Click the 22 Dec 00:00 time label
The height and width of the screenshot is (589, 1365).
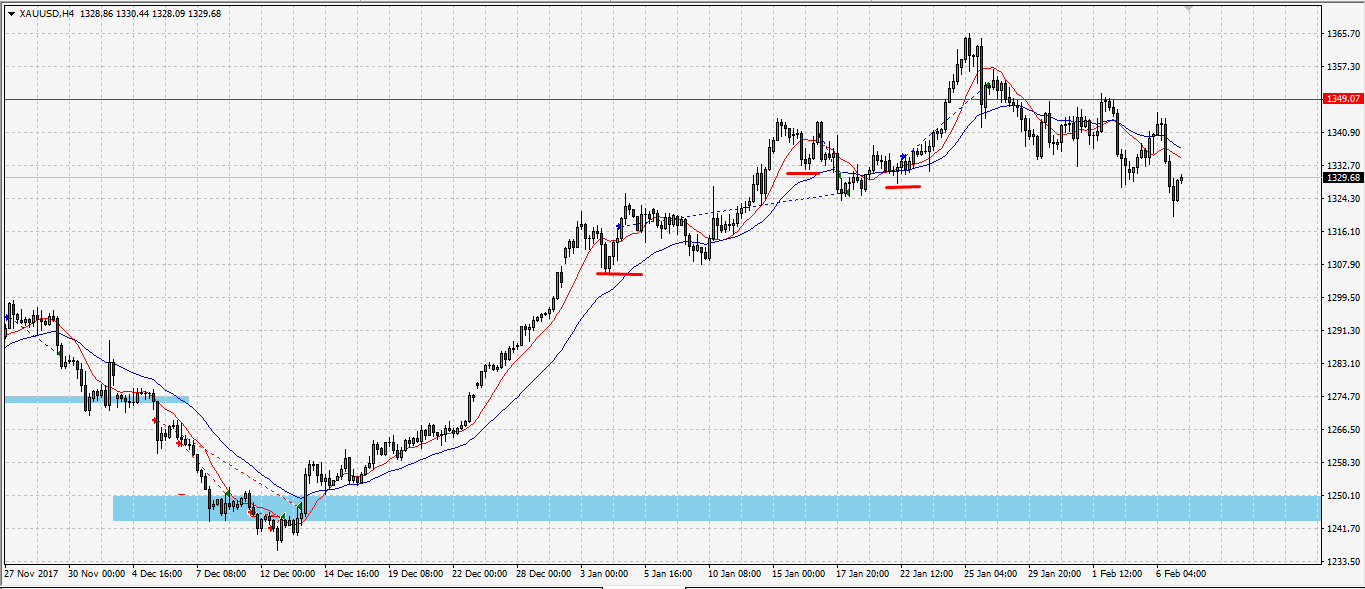pos(480,574)
